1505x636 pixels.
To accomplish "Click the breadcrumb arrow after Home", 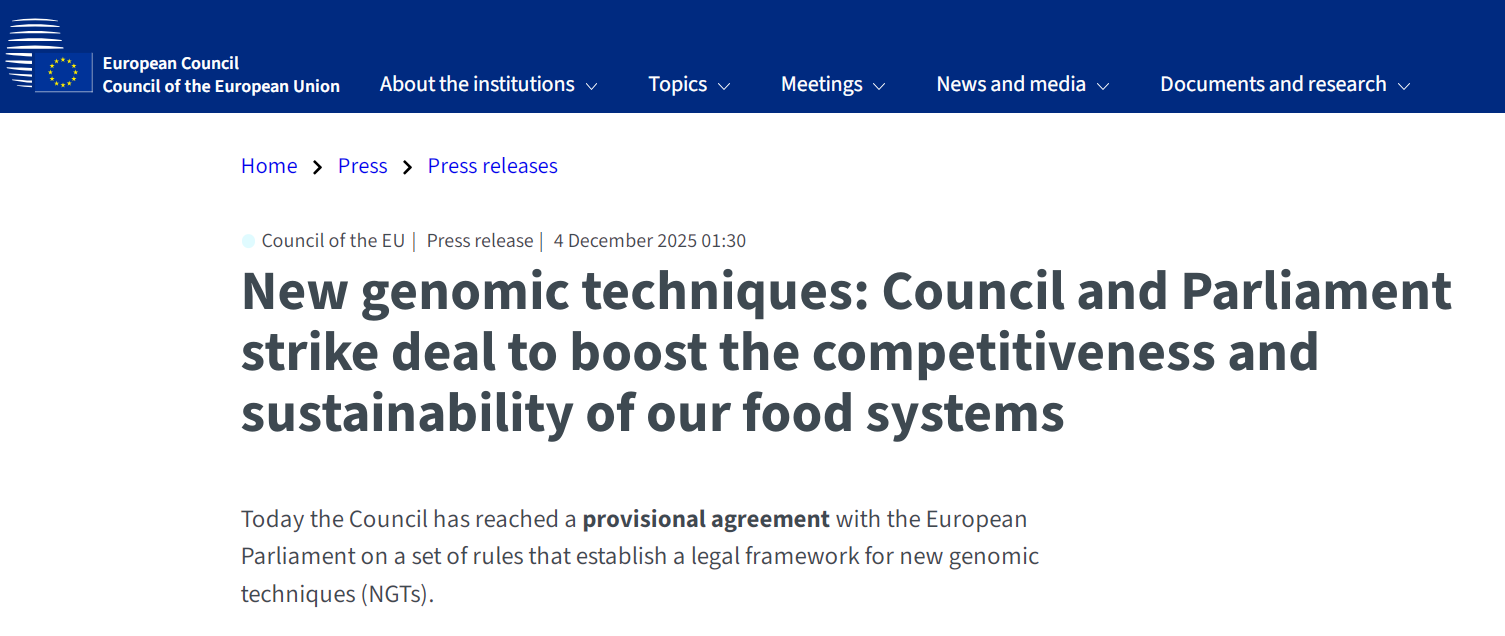I will (x=317, y=167).
